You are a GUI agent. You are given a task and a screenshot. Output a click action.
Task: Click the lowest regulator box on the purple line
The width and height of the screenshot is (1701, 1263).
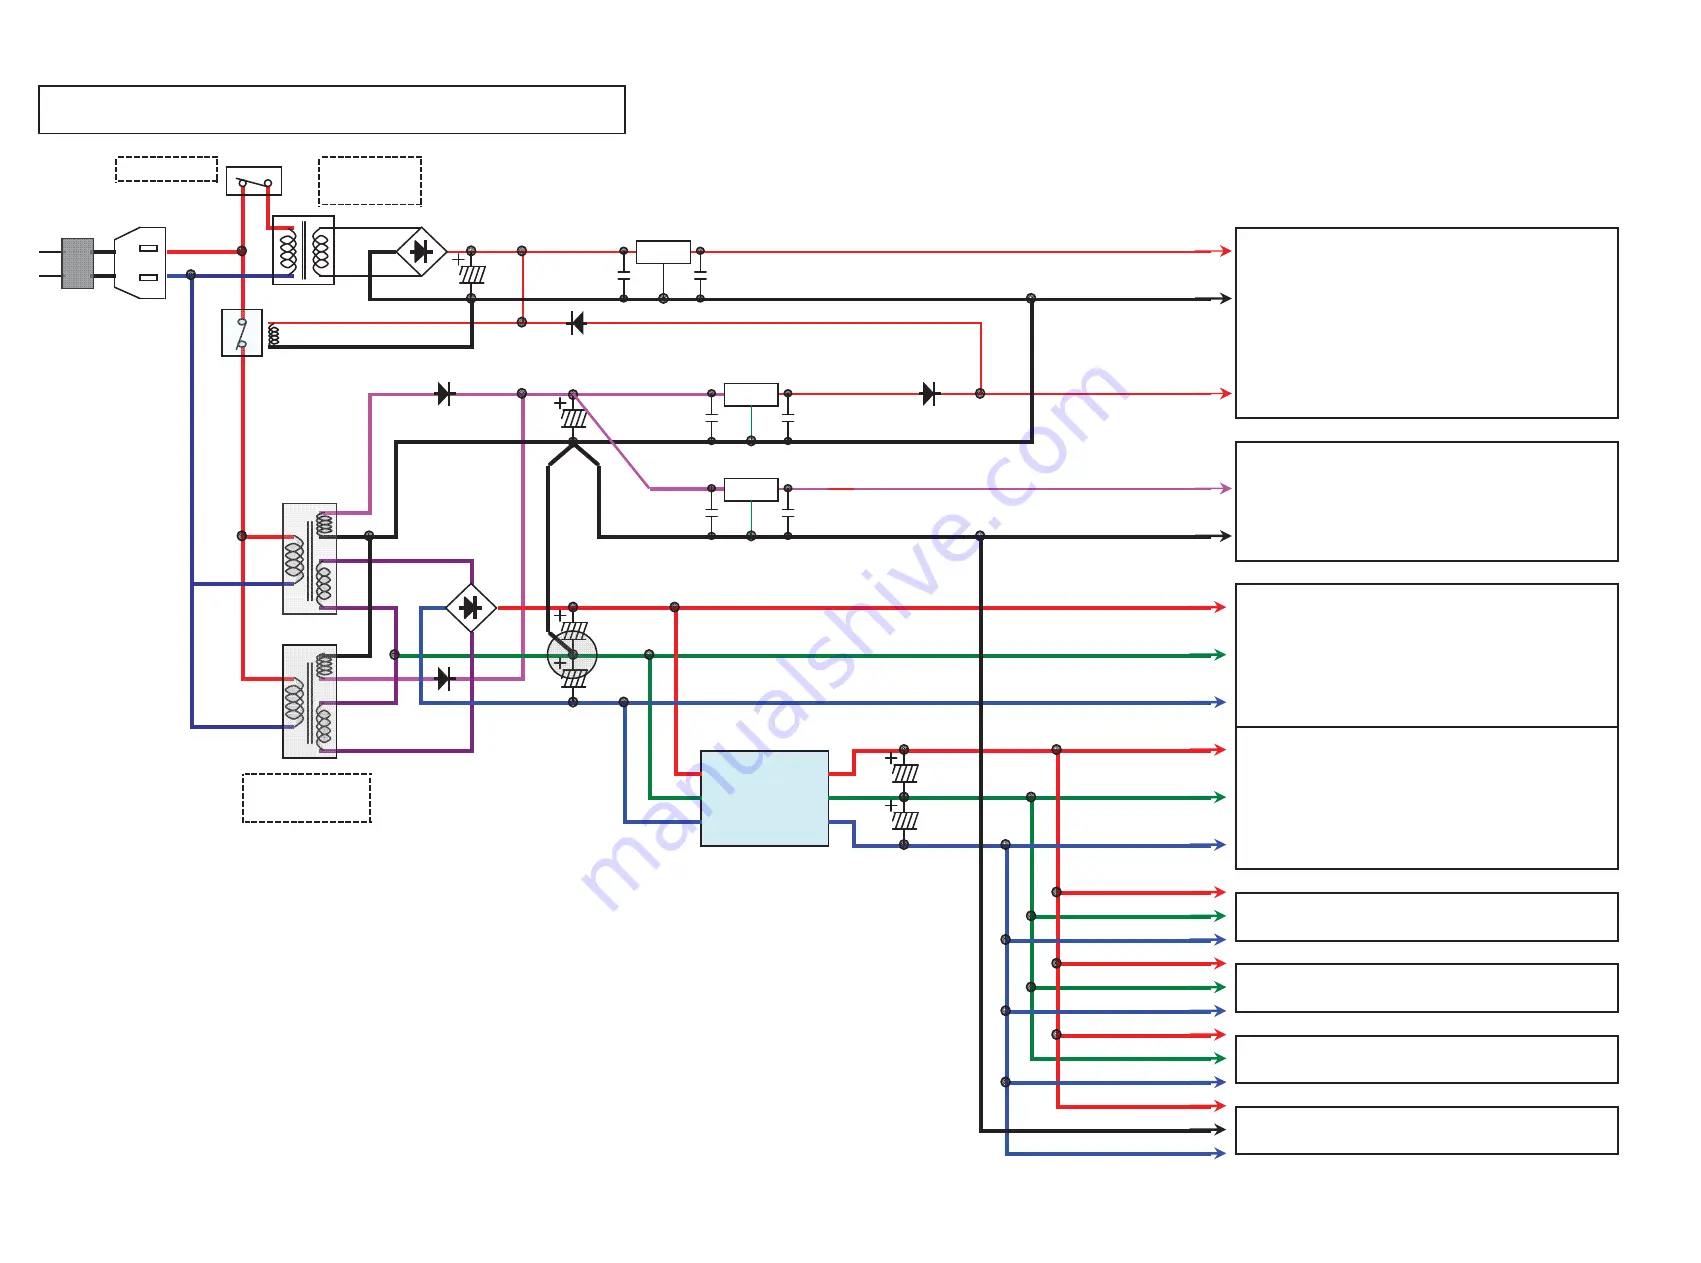click(x=751, y=489)
